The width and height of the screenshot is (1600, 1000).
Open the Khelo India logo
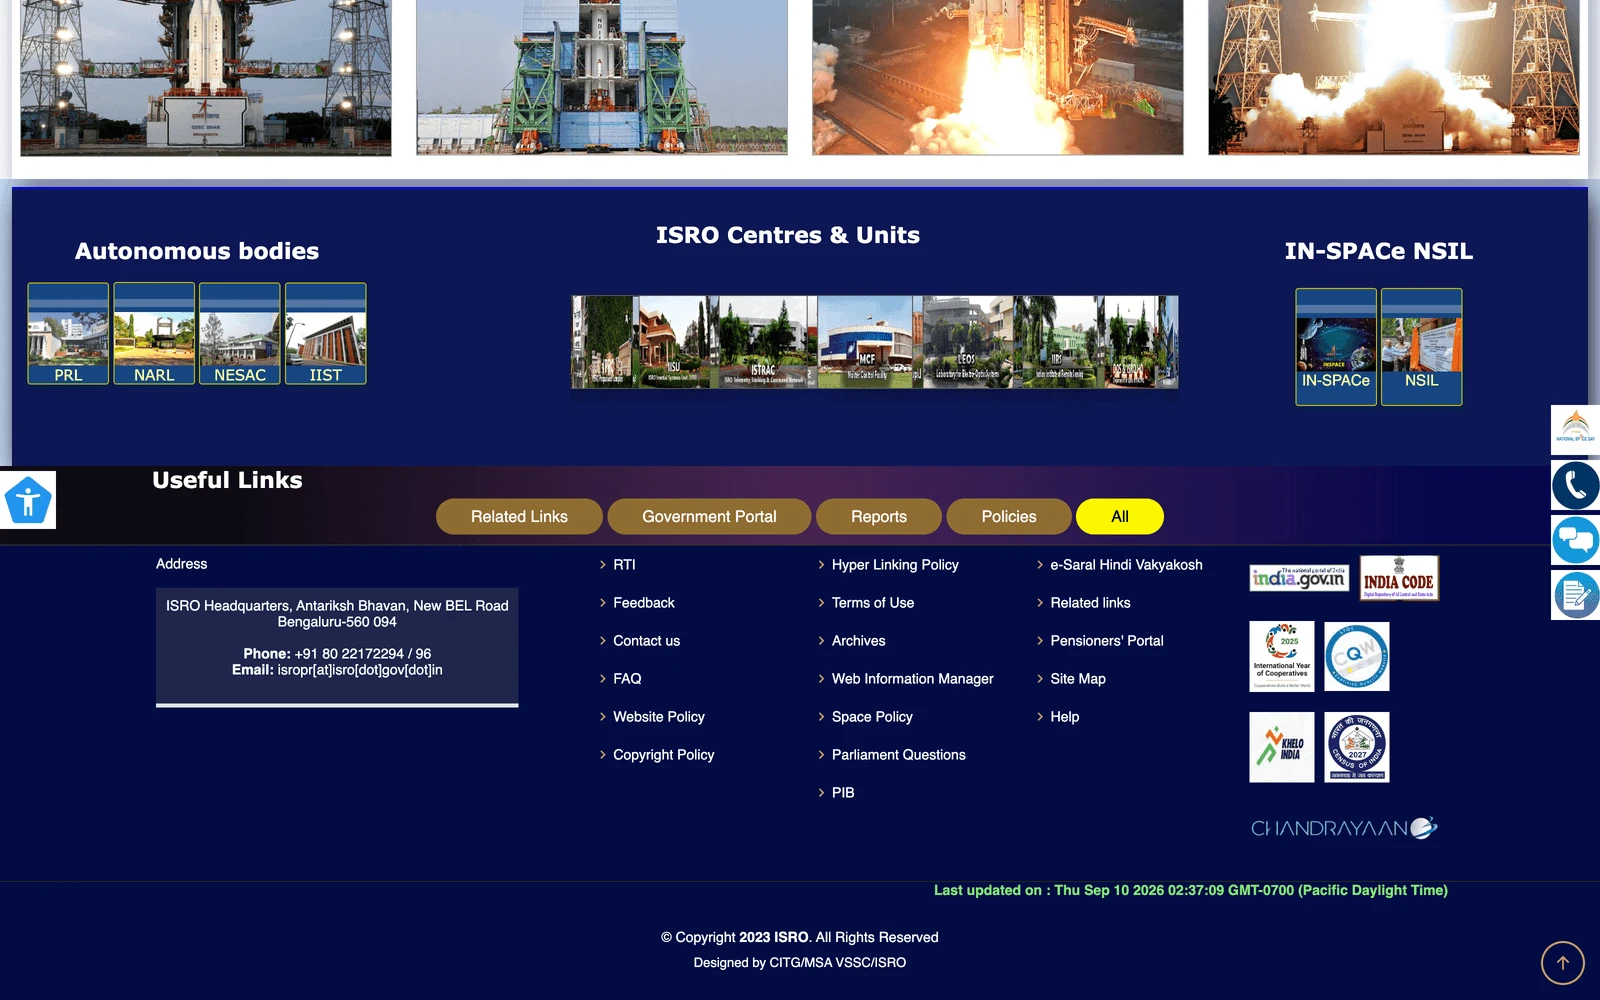coord(1282,747)
